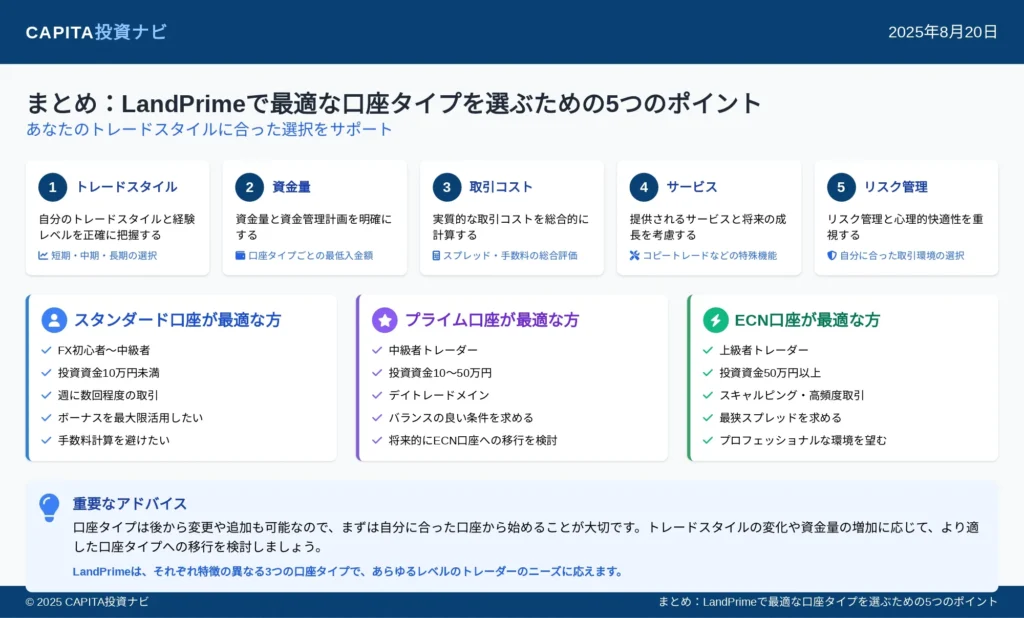Click the 重要なアドバイス heading

[130, 504]
